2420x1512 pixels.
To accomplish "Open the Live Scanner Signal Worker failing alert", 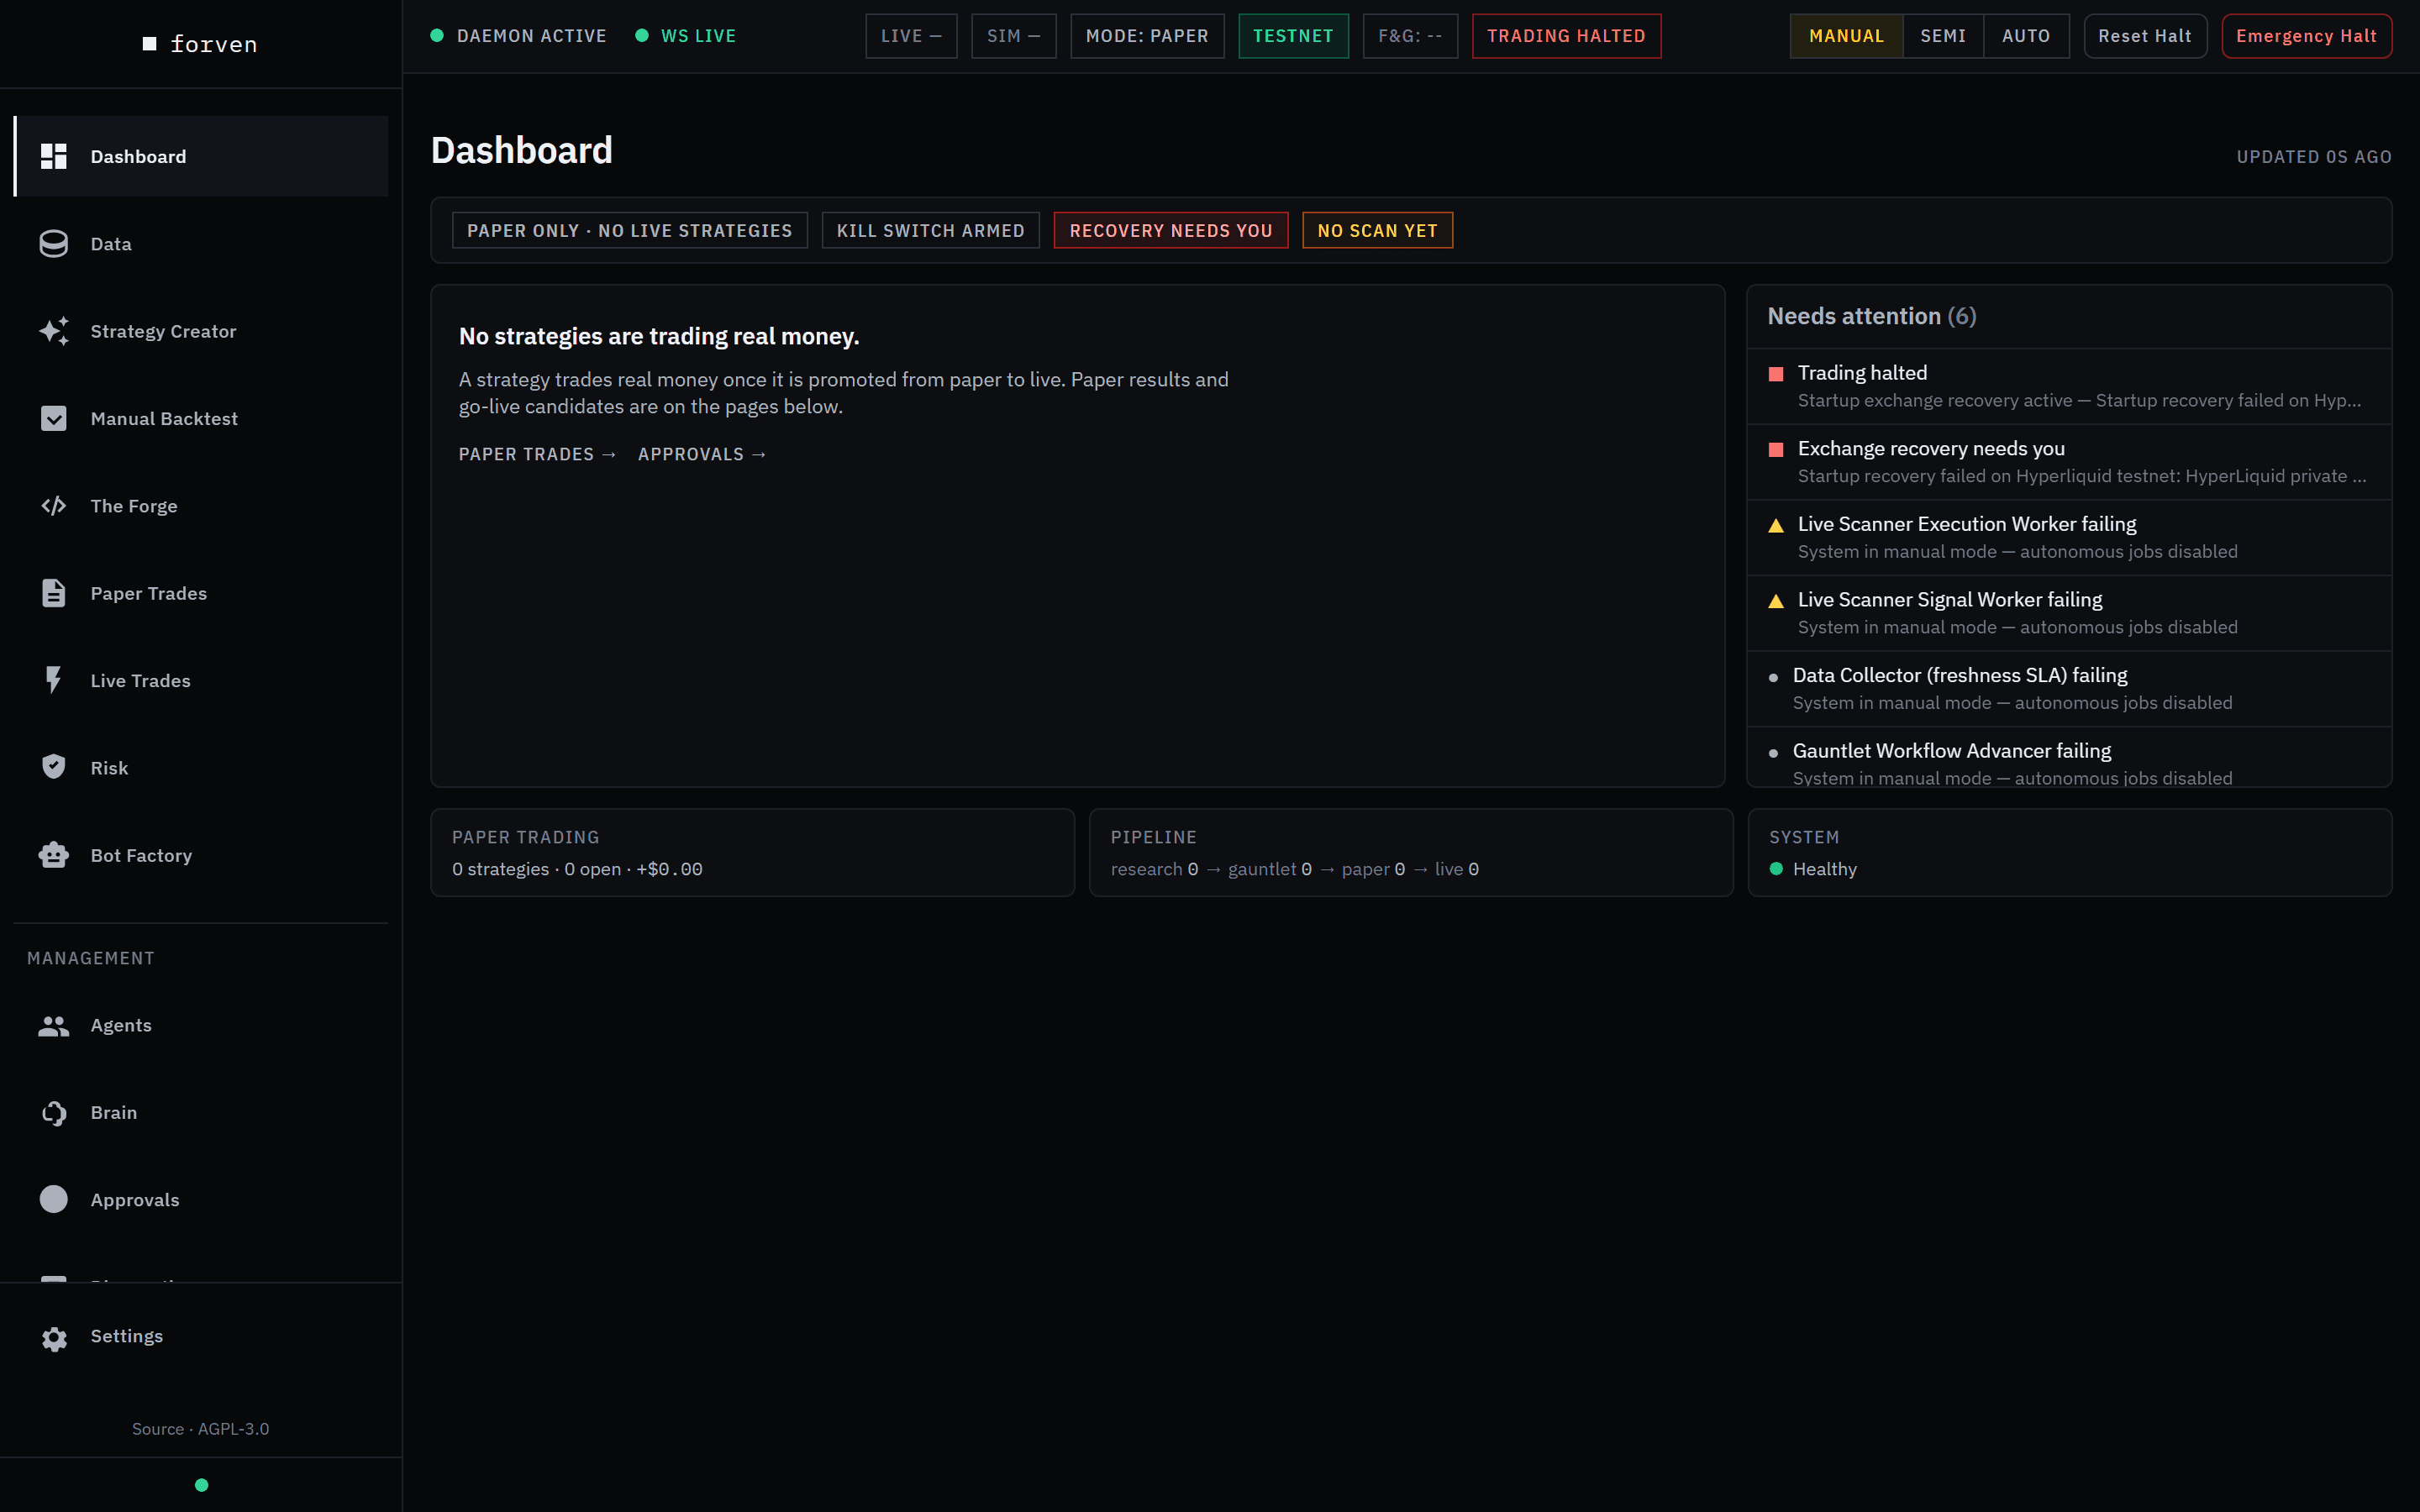I will pyautogui.click(x=2069, y=613).
